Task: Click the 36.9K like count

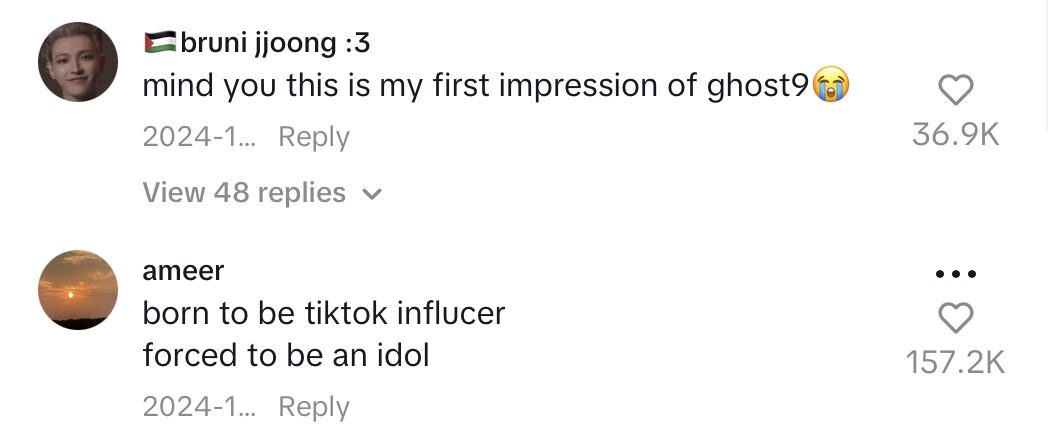Action: 955,135
